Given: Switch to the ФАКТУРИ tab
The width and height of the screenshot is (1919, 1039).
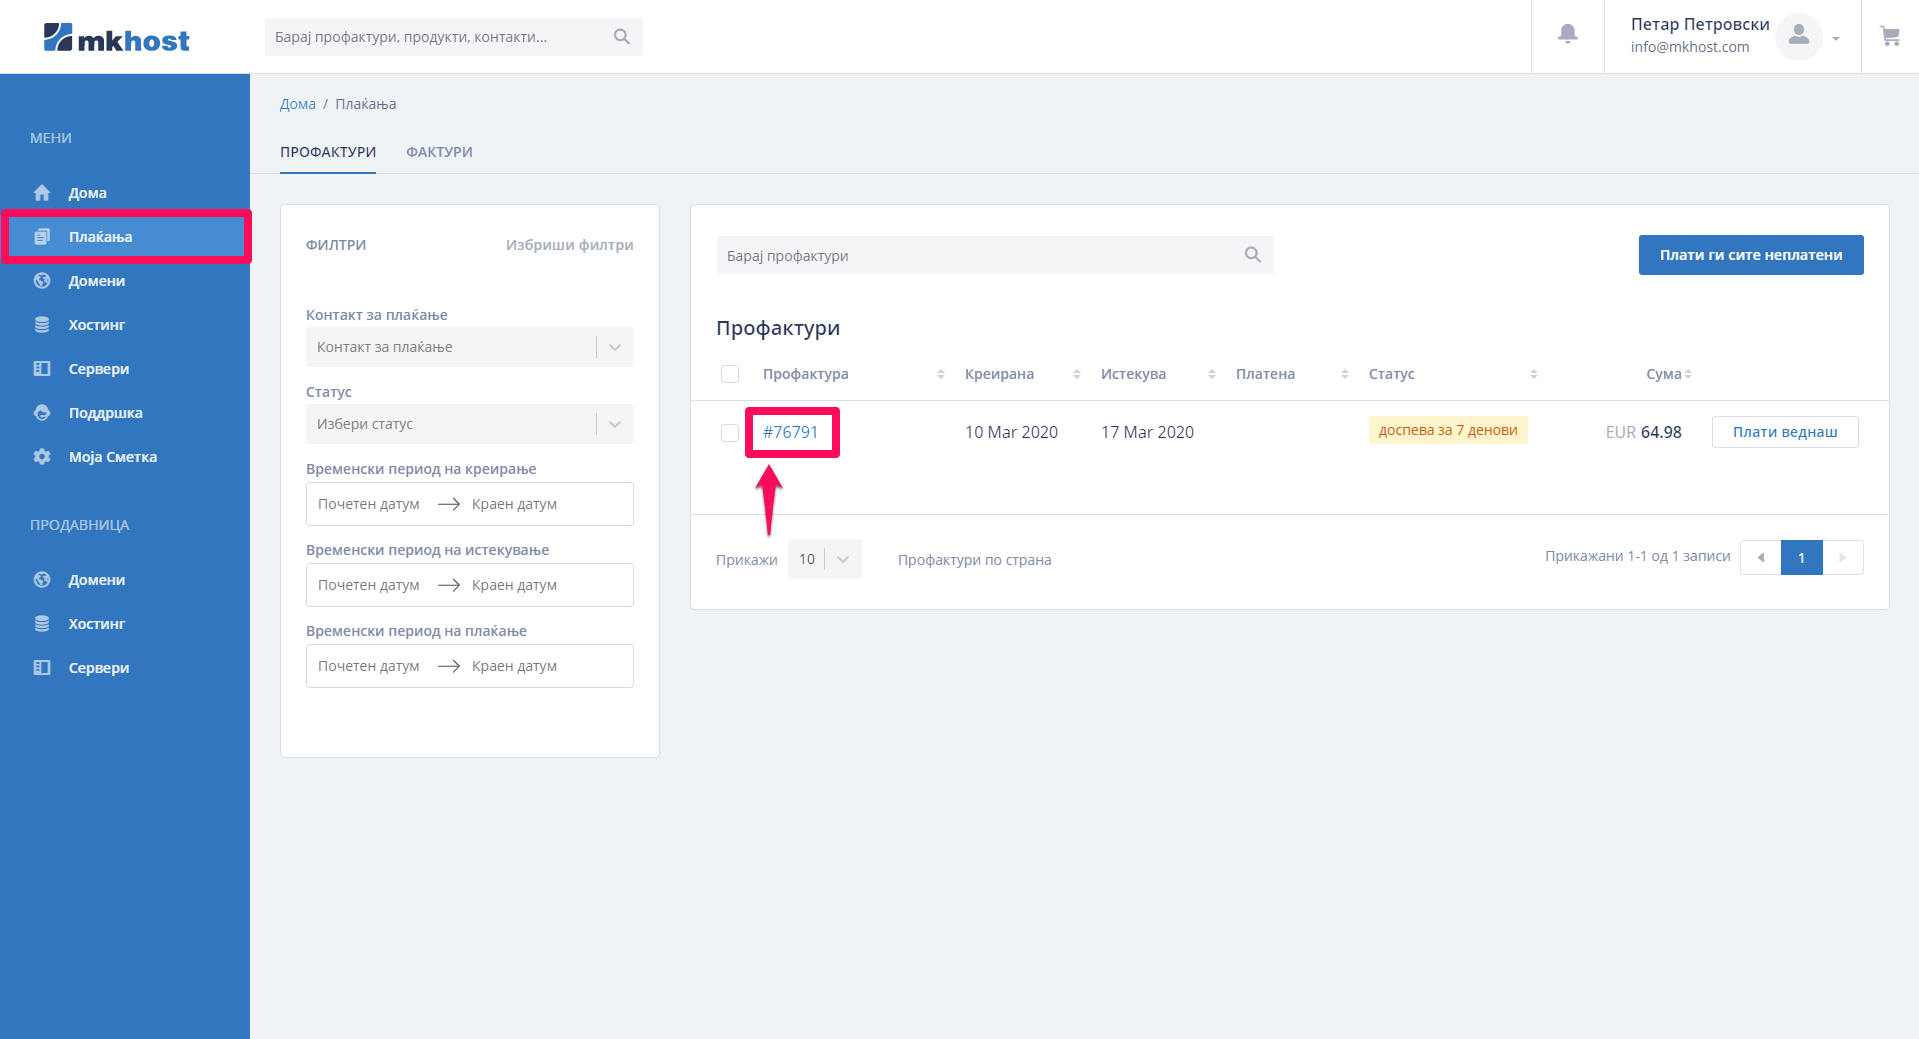Looking at the screenshot, I should (439, 152).
